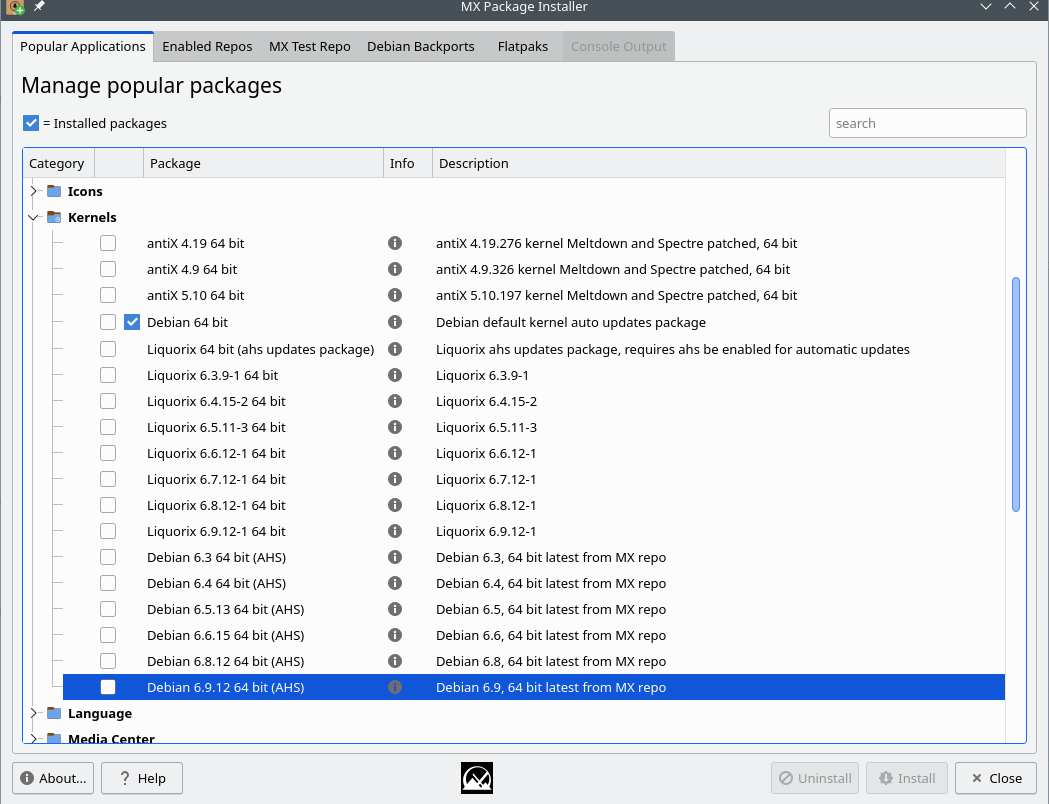Click the Icons category folder icon
The width and height of the screenshot is (1049, 804).
[54, 191]
